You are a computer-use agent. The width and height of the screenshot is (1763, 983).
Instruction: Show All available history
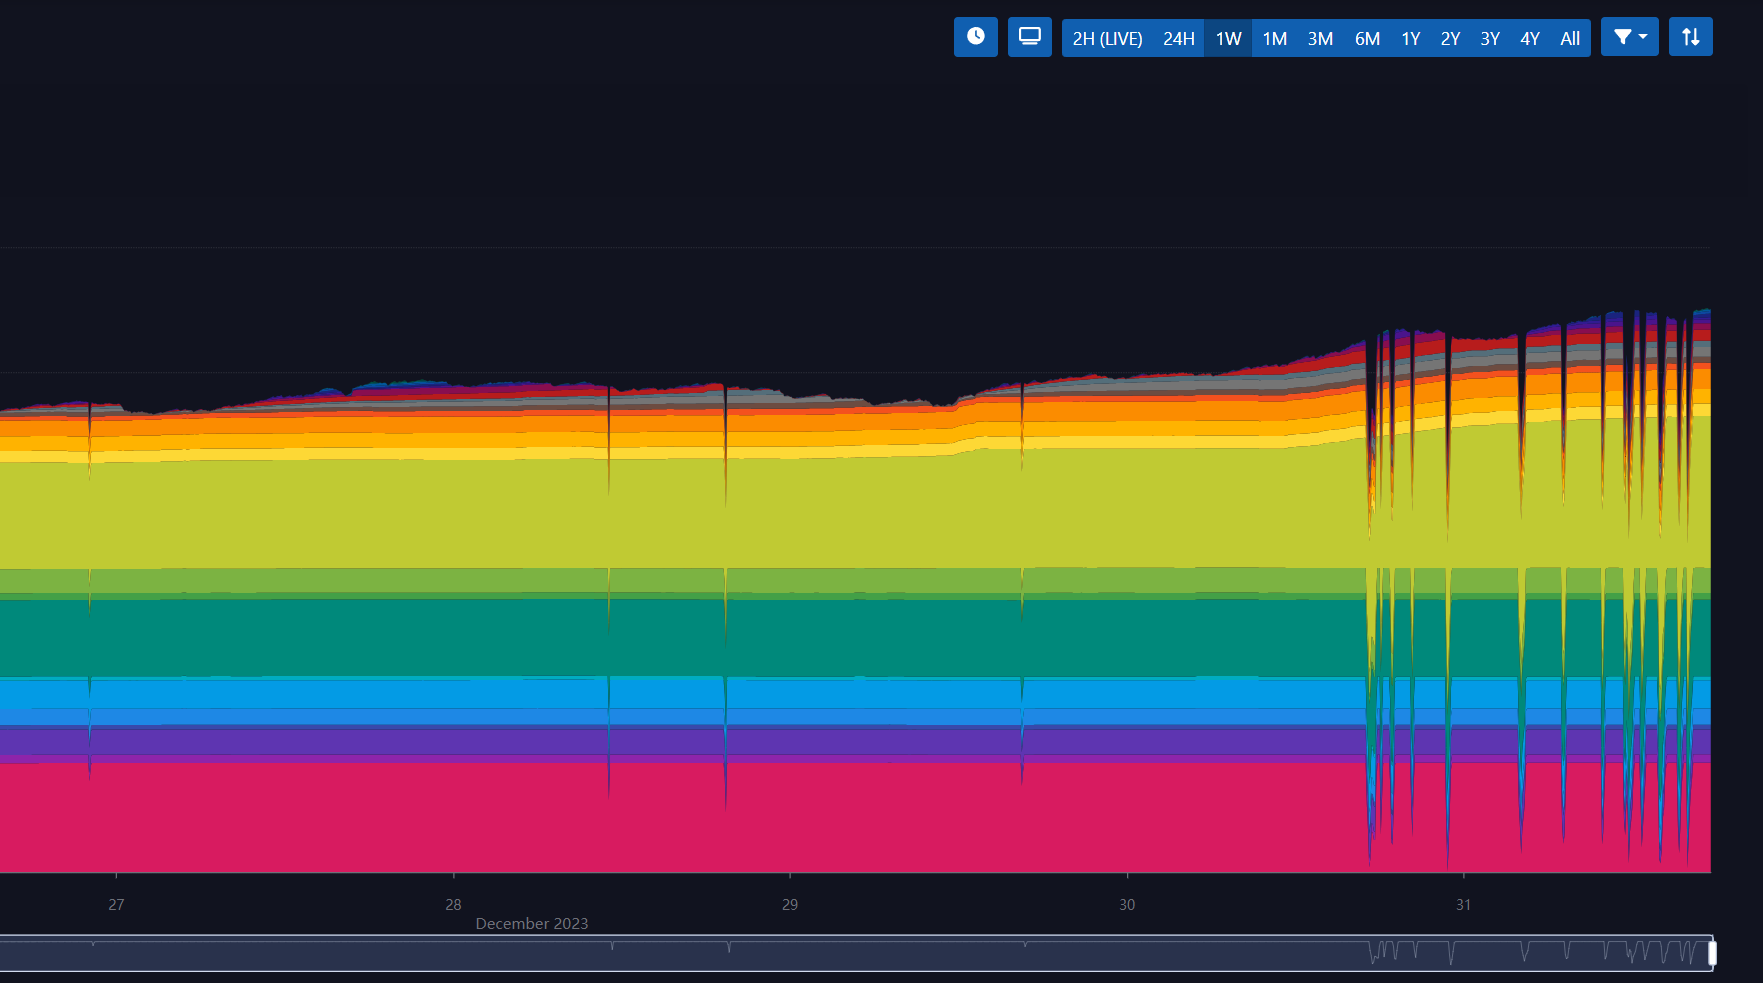click(1570, 39)
